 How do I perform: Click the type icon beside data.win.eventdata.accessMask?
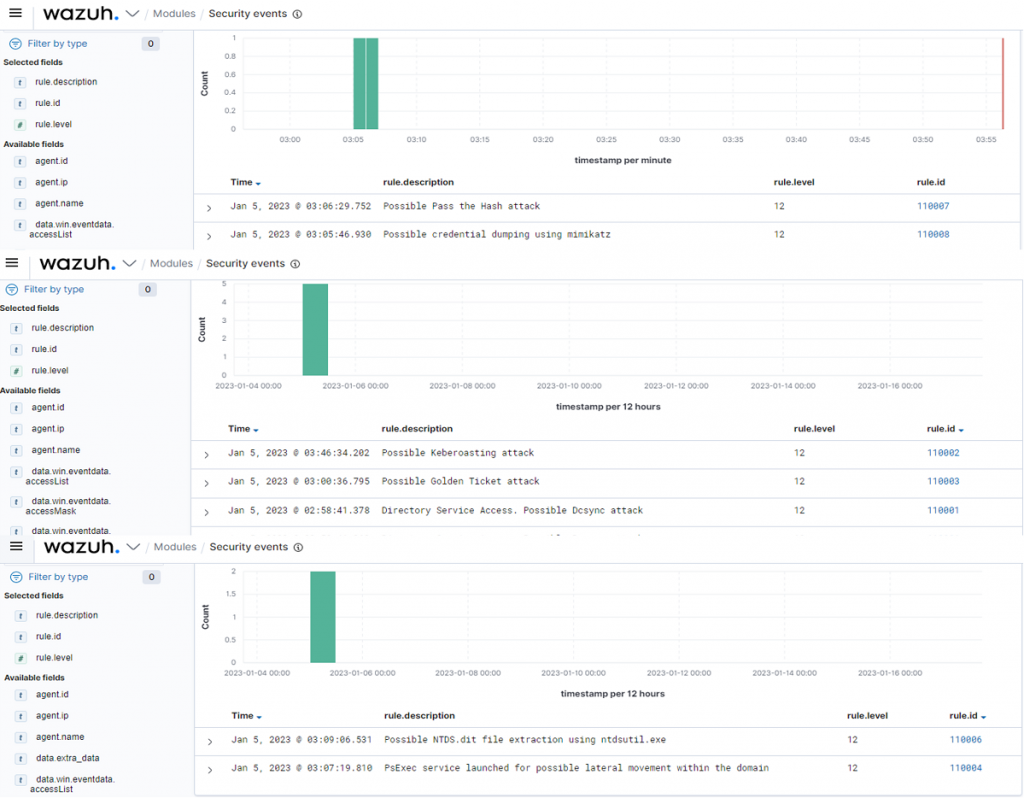click(16, 502)
